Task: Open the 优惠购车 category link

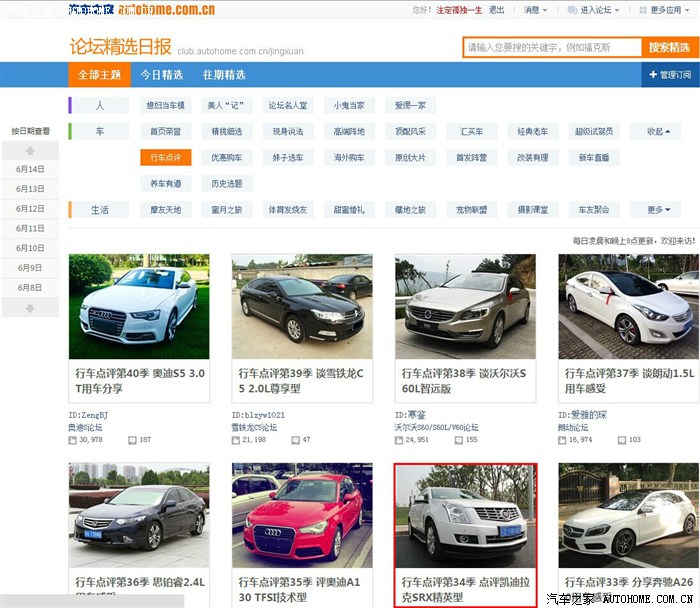Action: click(226, 158)
